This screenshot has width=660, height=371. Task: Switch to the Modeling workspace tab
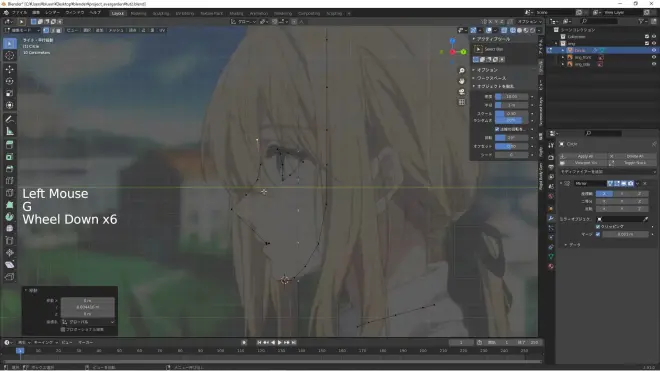(x=138, y=13)
